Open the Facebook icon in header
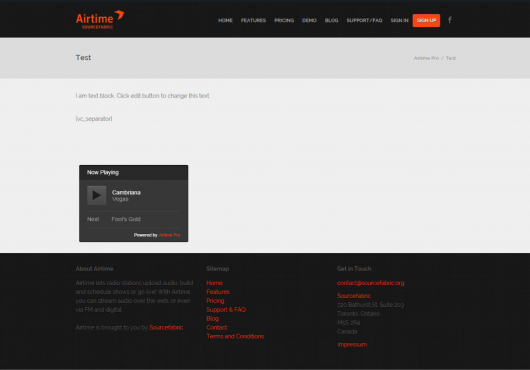 coord(450,20)
